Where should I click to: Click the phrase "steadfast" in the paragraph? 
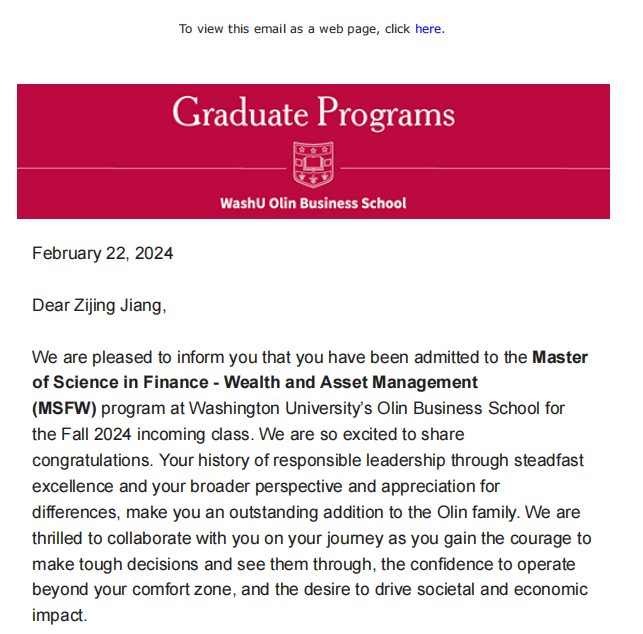click(x=549, y=460)
